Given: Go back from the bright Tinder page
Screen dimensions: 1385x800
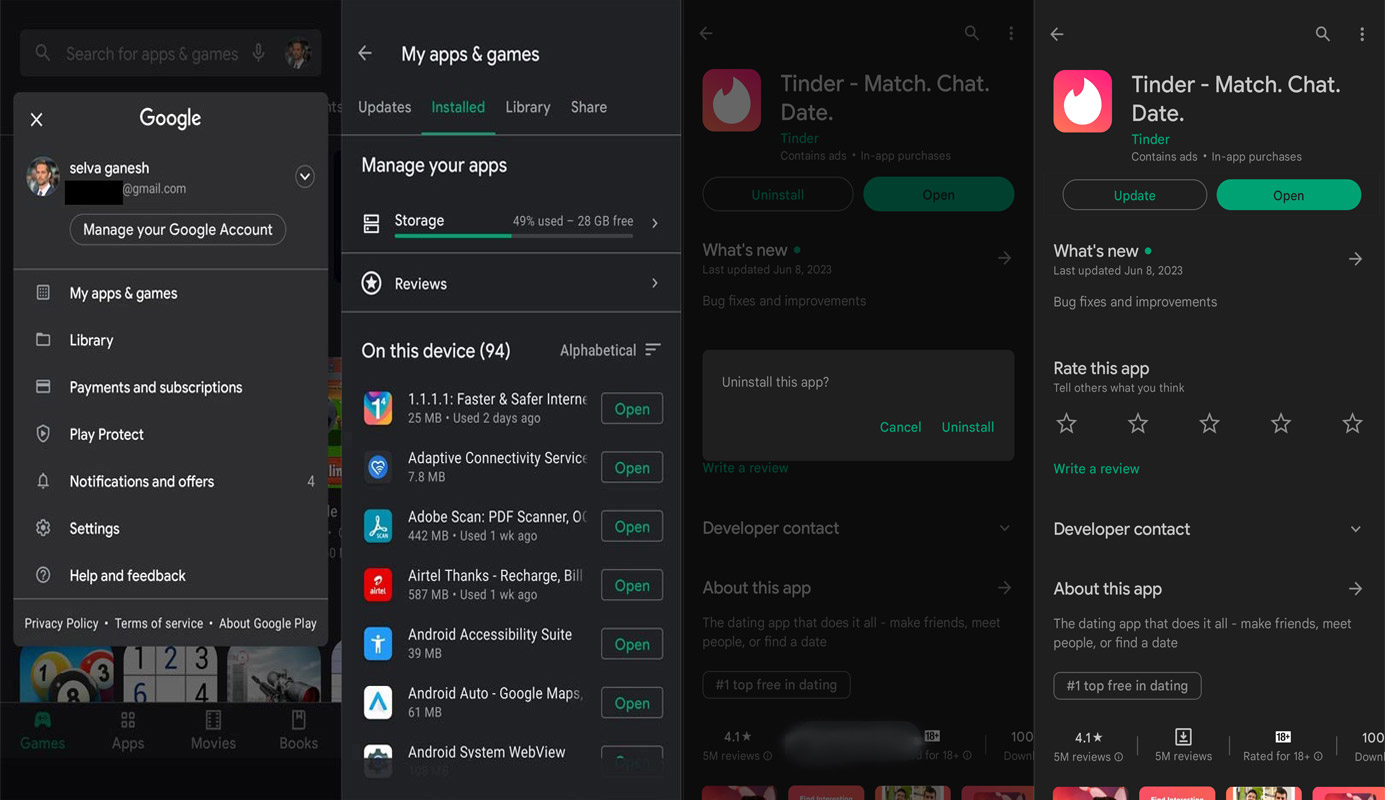Looking at the screenshot, I should [x=1057, y=34].
